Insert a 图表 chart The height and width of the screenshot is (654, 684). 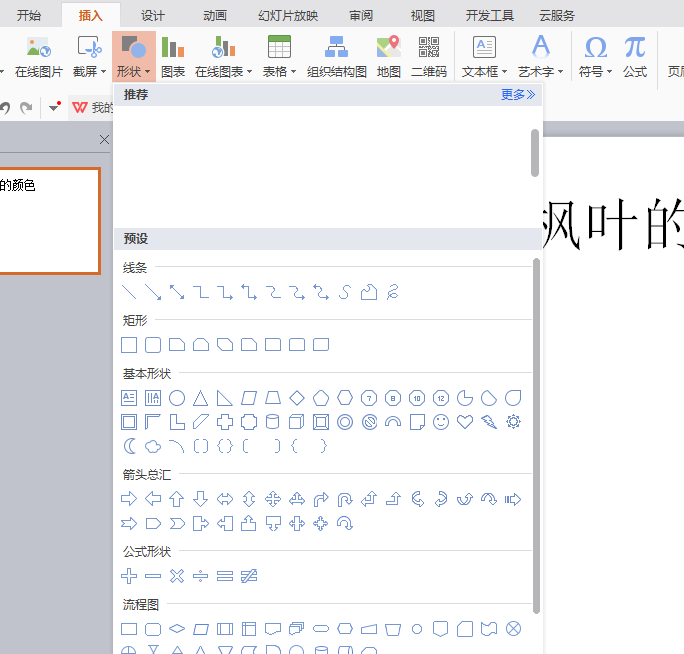click(x=173, y=57)
